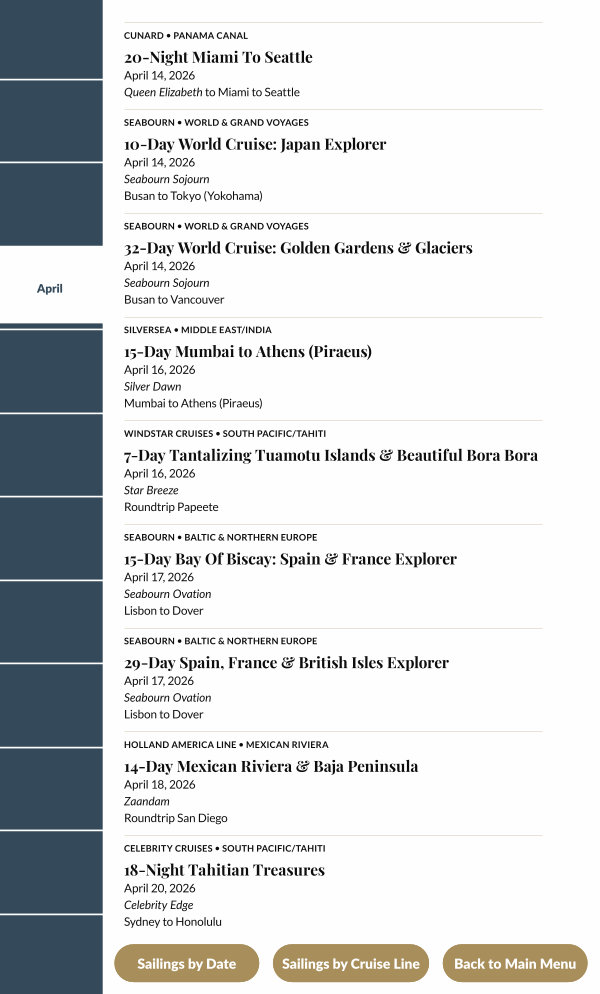Click the Celebrity Edge ship name
Screen dimensions: 600x994
pyautogui.click(x=158, y=905)
